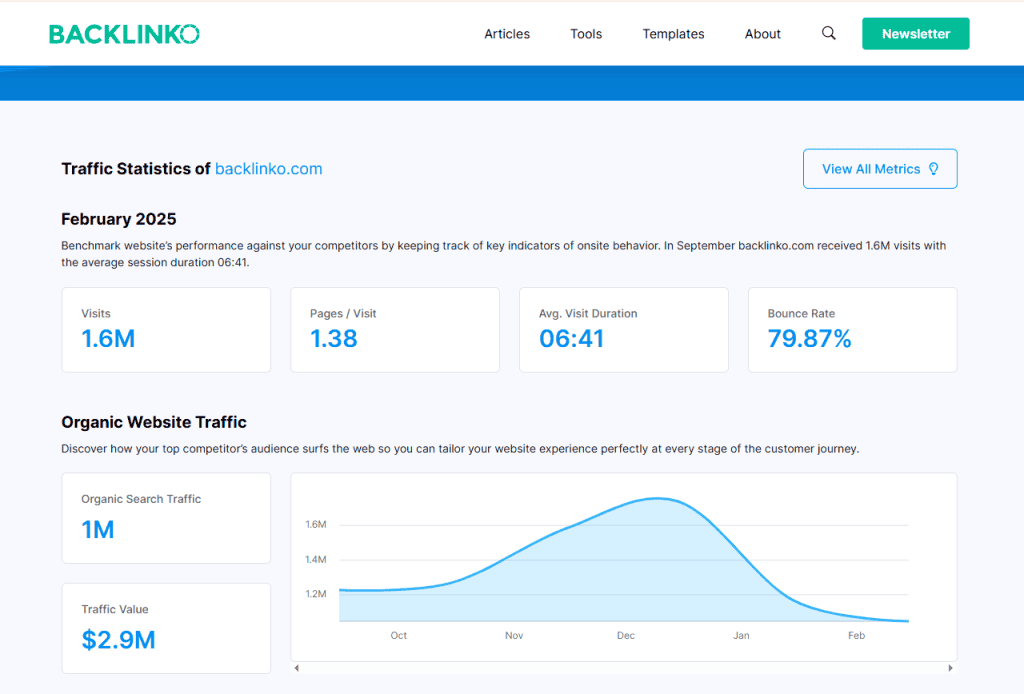This screenshot has width=1024, height=694.
Task: Click the Feb label on chart axis
Action: (856, 635)
